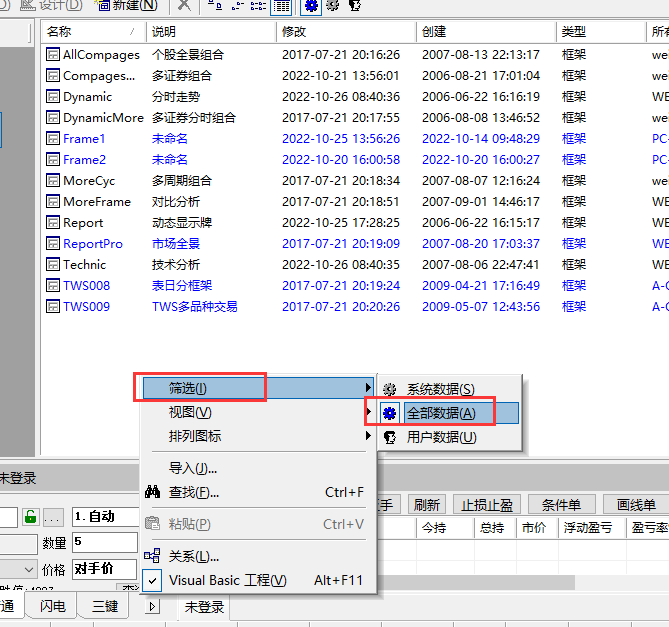Select 用户数据(U) submenu option
The height and width of the screenshot is (627, 669).
[x=450, y=437]
